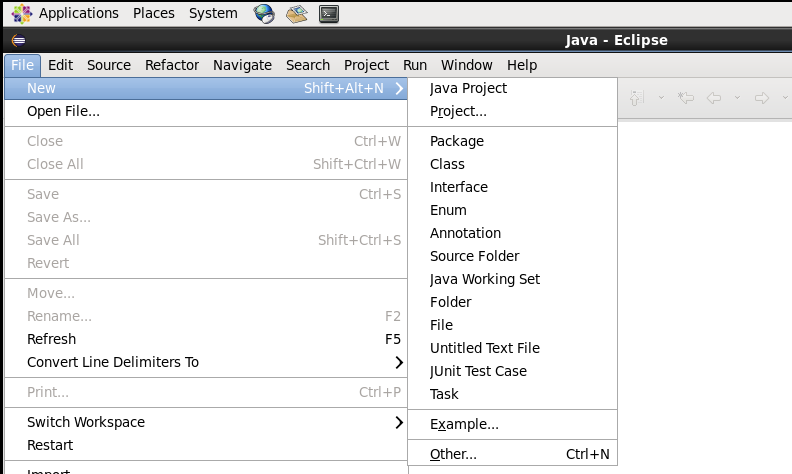Click the Forward navigation arrow in the toolbar
Screen dimensions: 792x474
762,98
